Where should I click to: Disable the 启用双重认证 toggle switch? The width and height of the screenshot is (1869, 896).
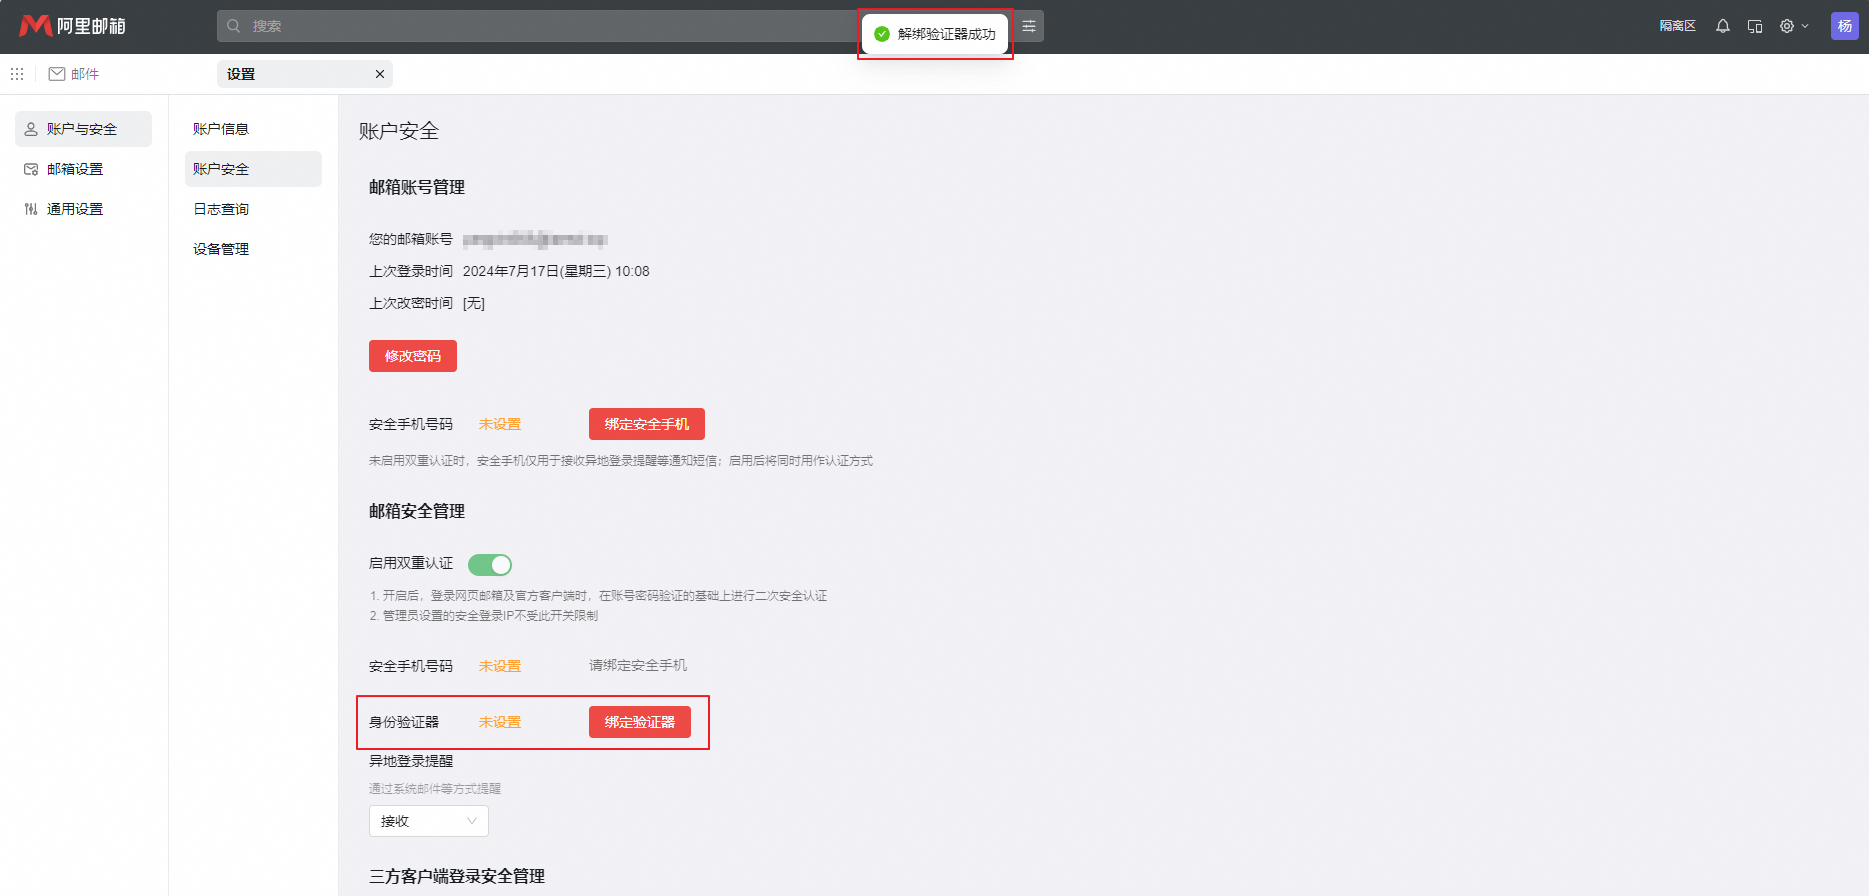490,565
